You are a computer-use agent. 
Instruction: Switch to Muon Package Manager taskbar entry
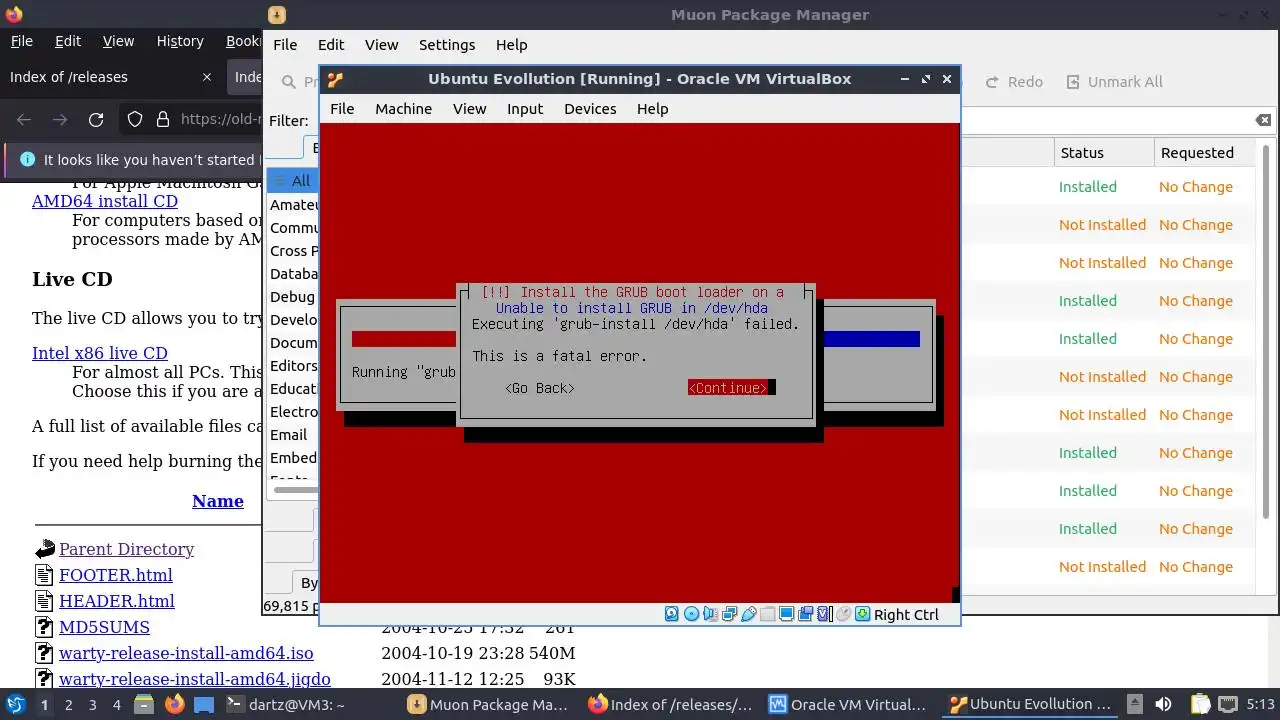point(486,704)
